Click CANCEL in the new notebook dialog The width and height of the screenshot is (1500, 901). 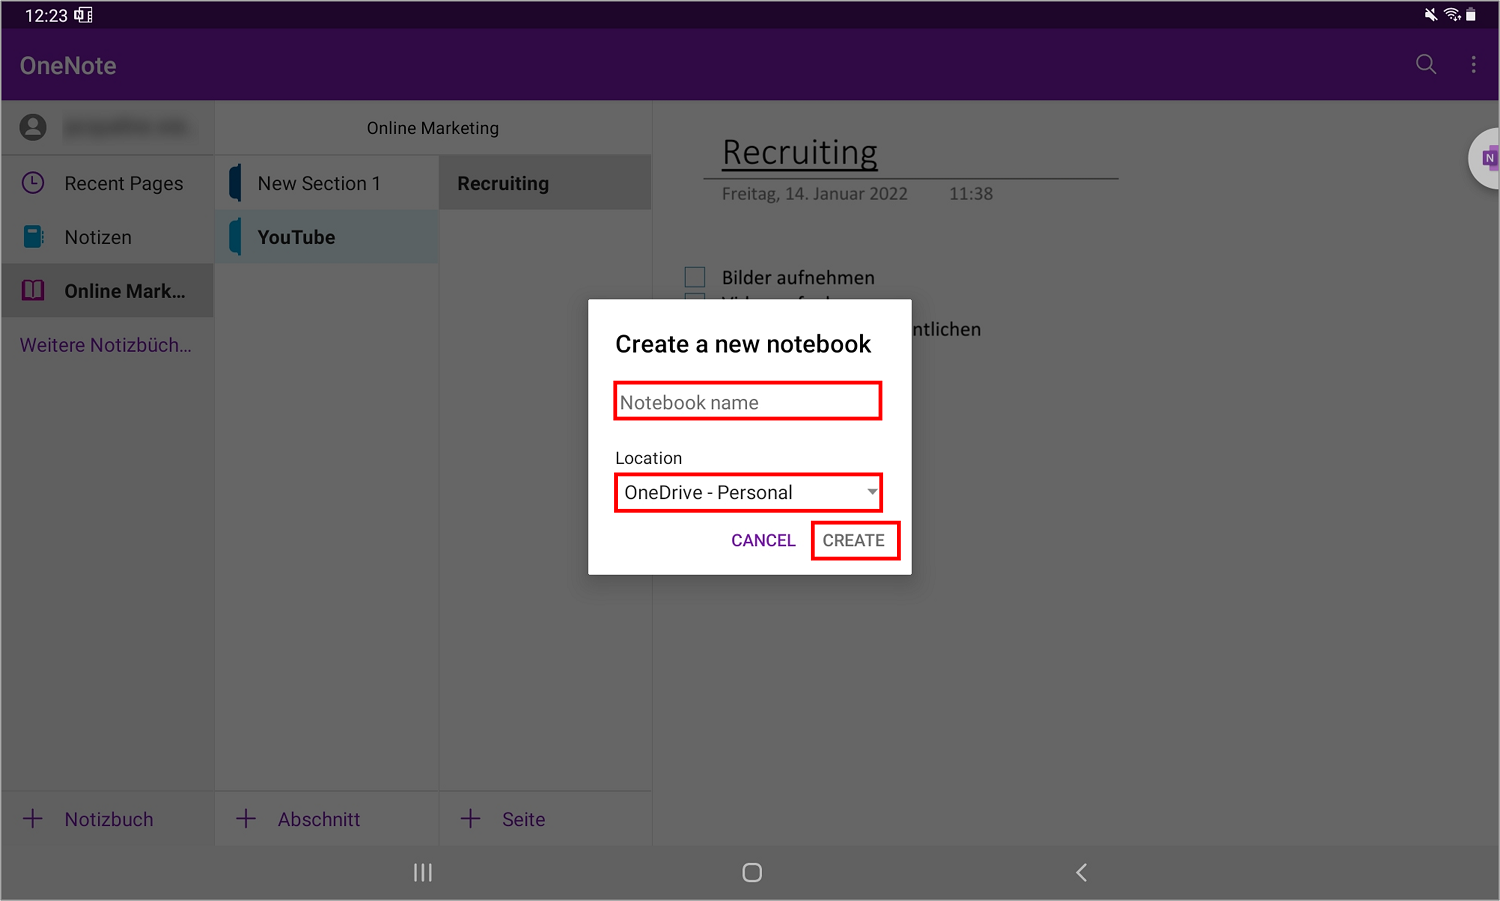tap(763, 540)
